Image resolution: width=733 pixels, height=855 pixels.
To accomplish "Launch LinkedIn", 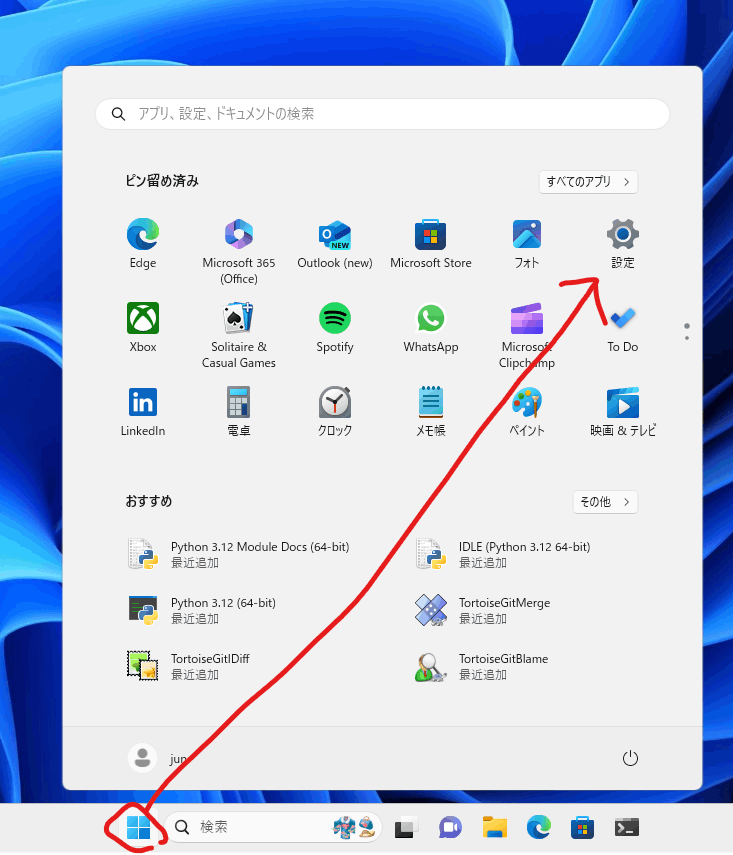I will pos(143,412).
